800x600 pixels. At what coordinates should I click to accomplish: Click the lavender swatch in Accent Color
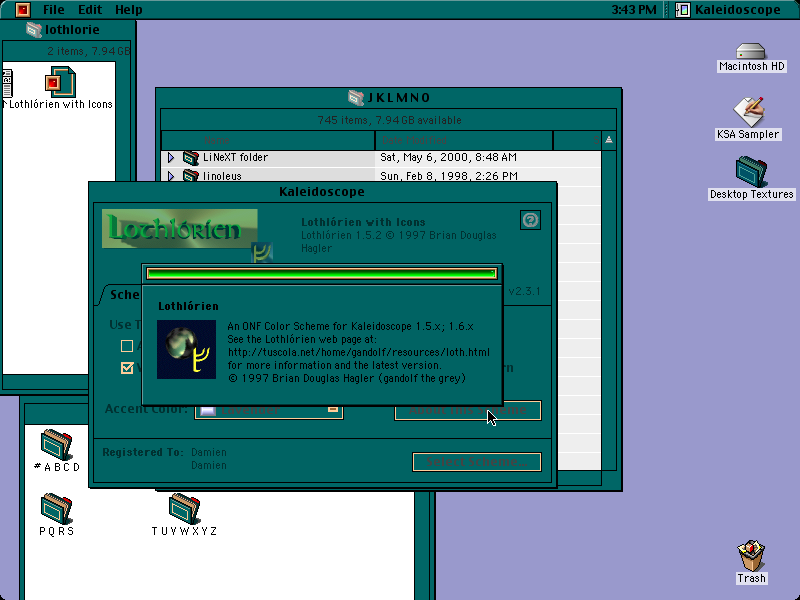point(208,410)
